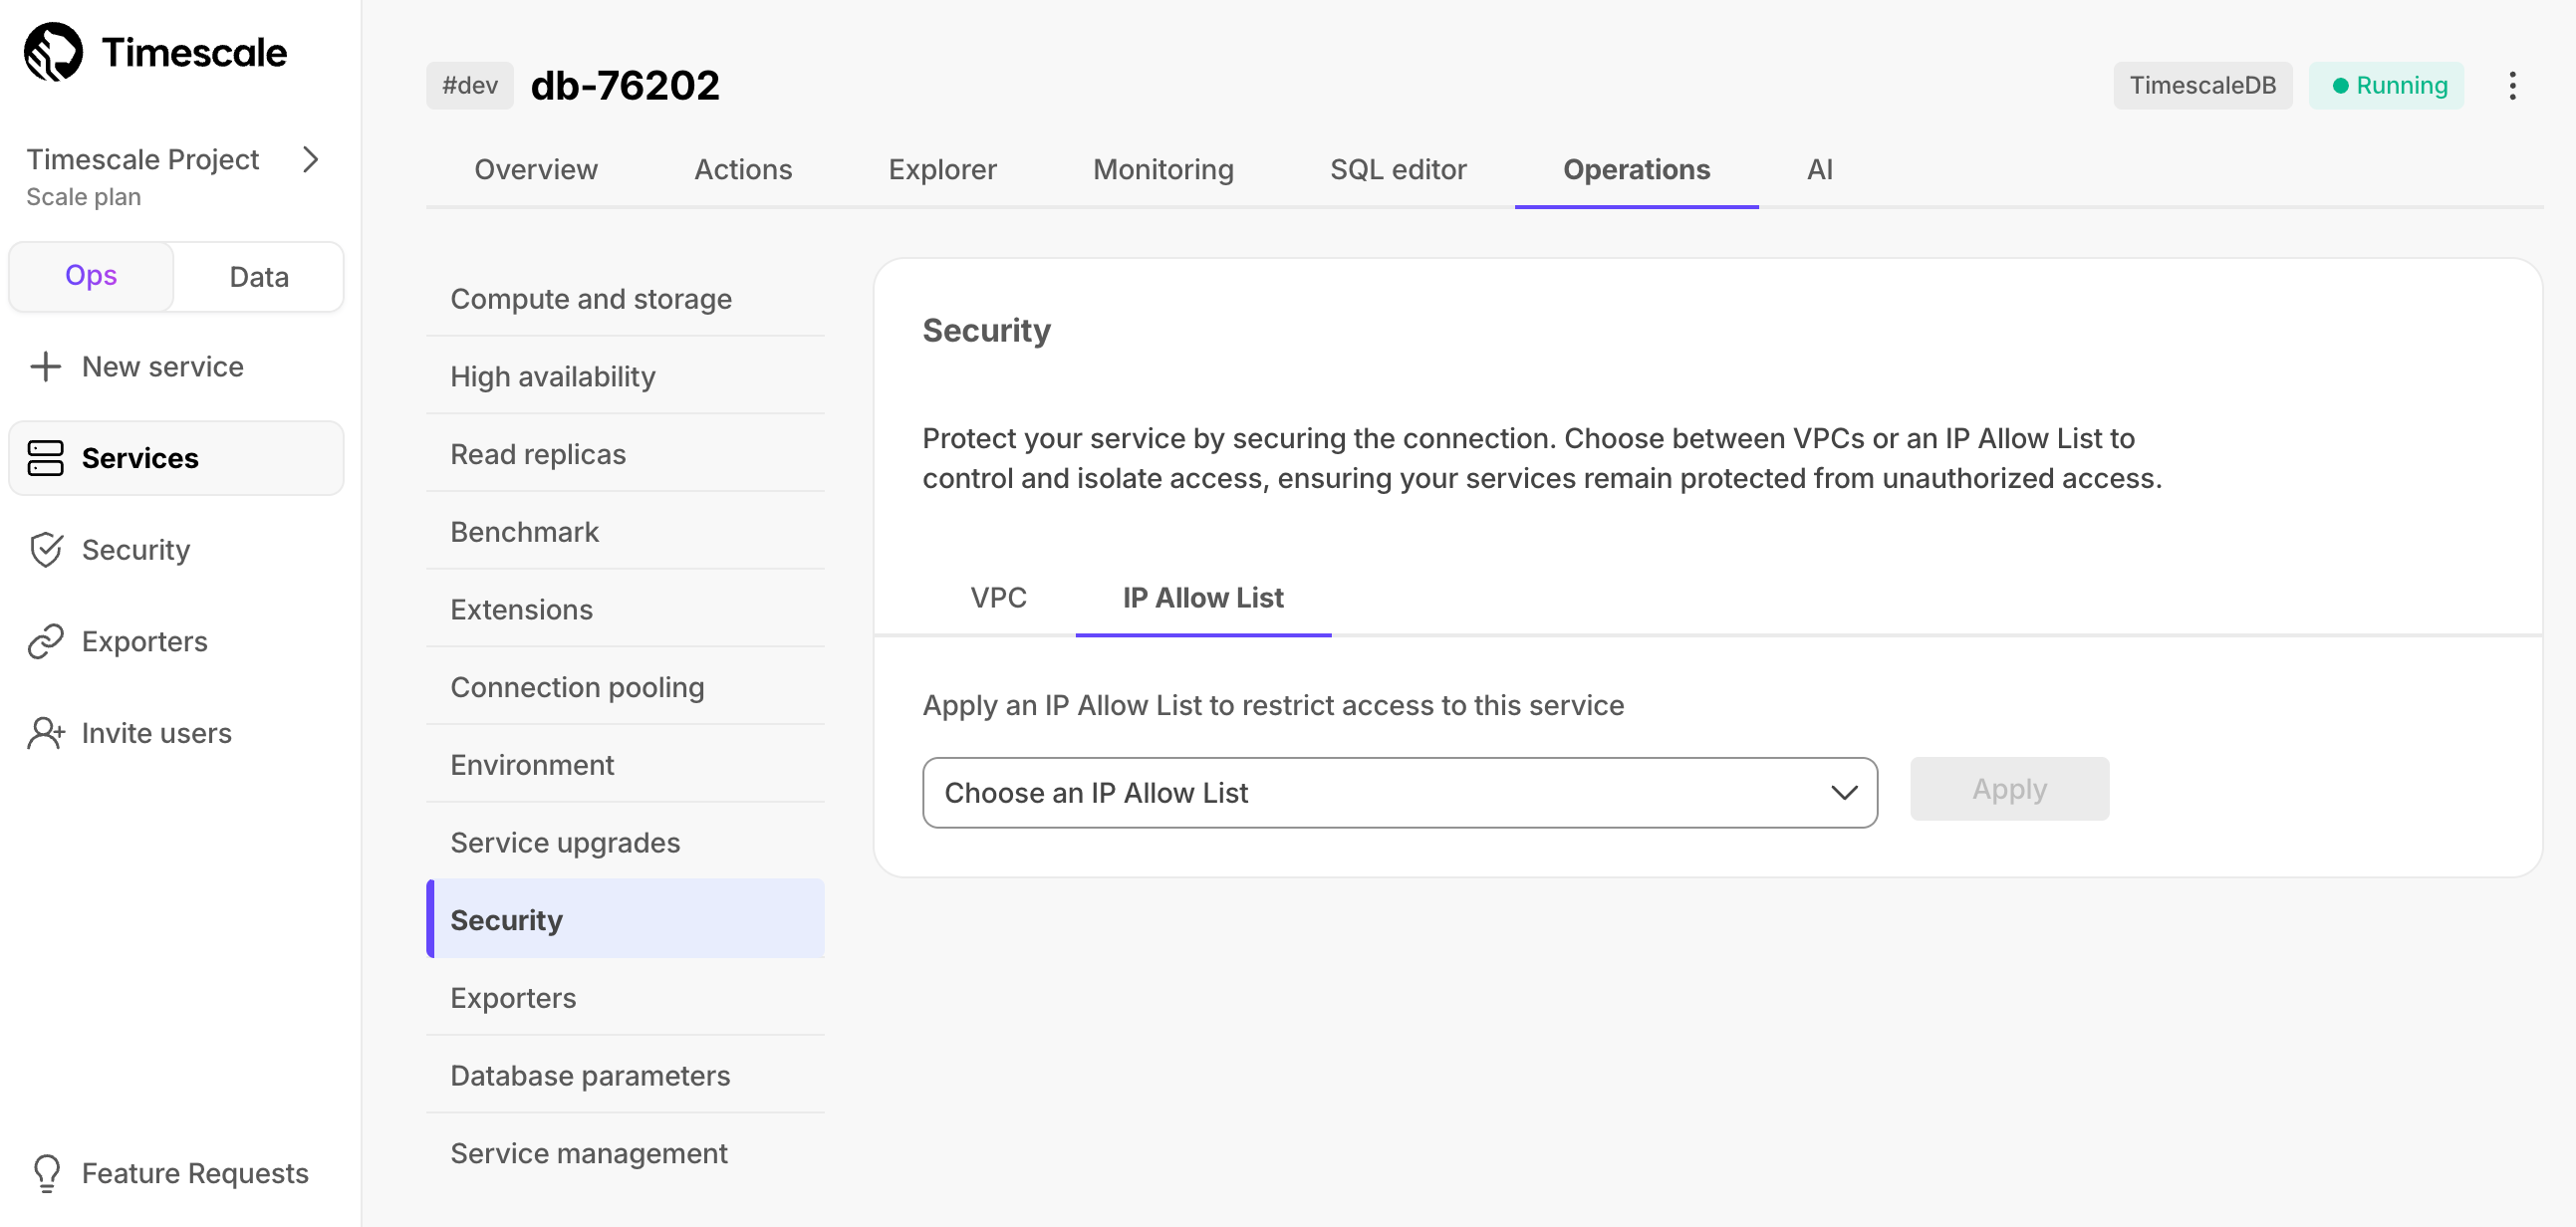Click the db-76202 service name

(x=625, y=86)
